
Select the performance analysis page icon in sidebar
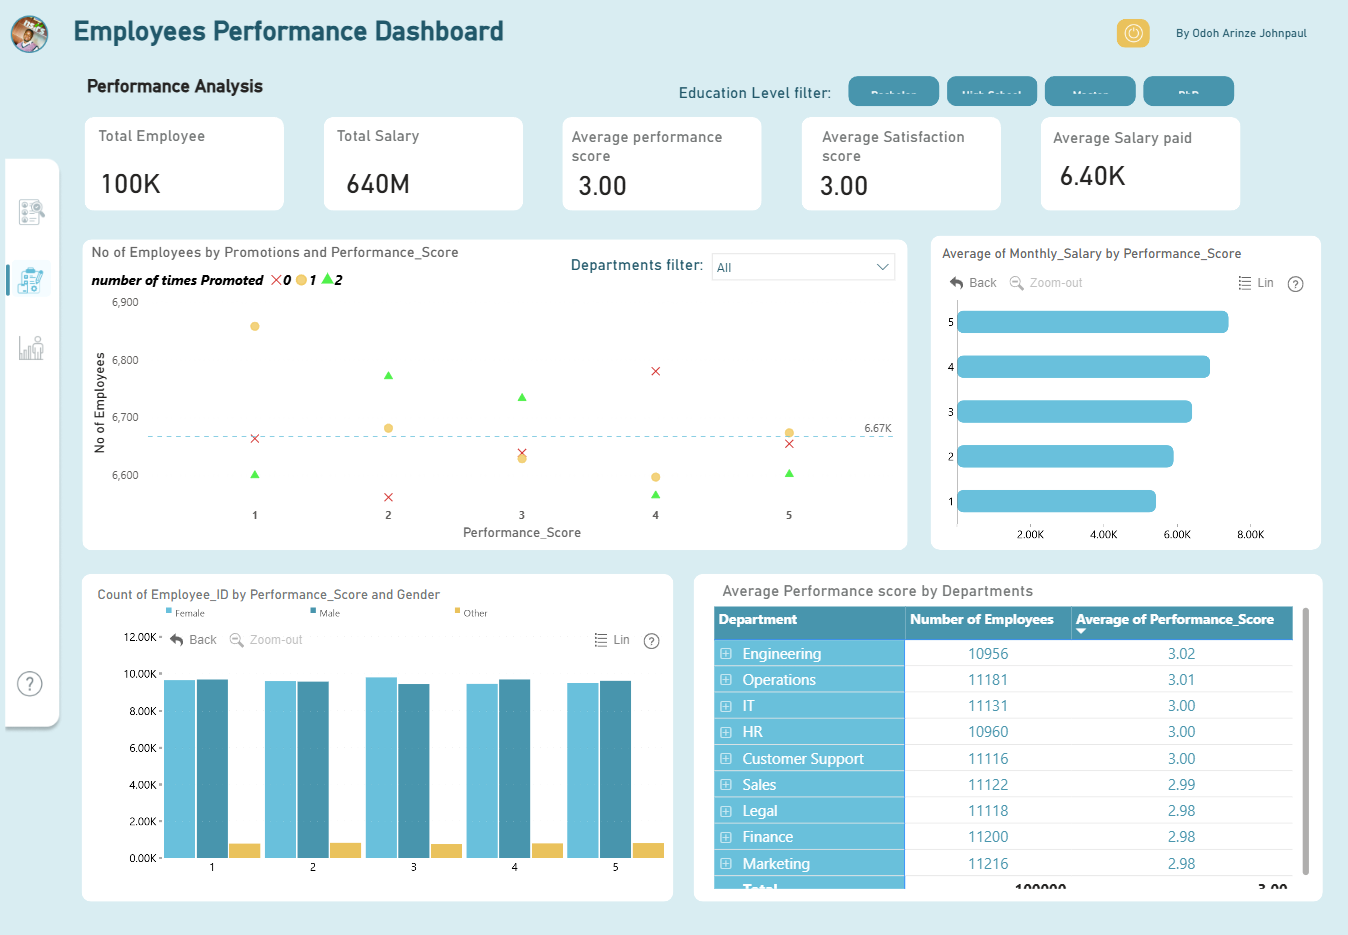click(30, 280)
